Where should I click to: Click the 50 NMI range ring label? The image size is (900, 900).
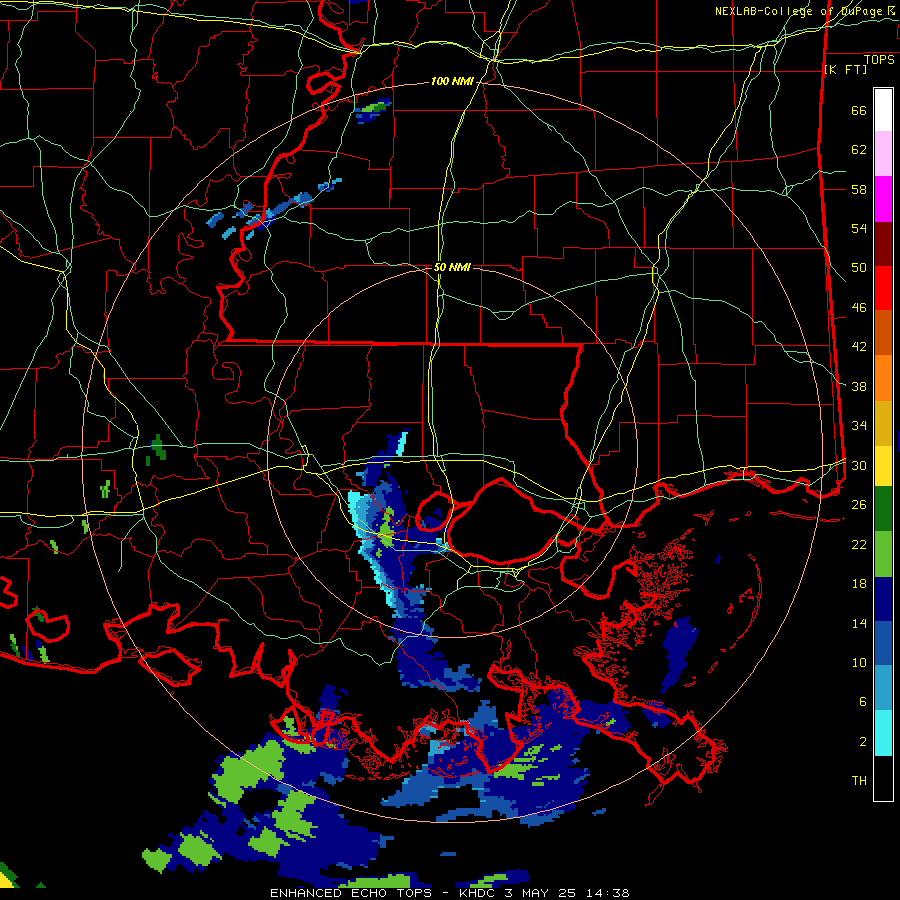452,267
